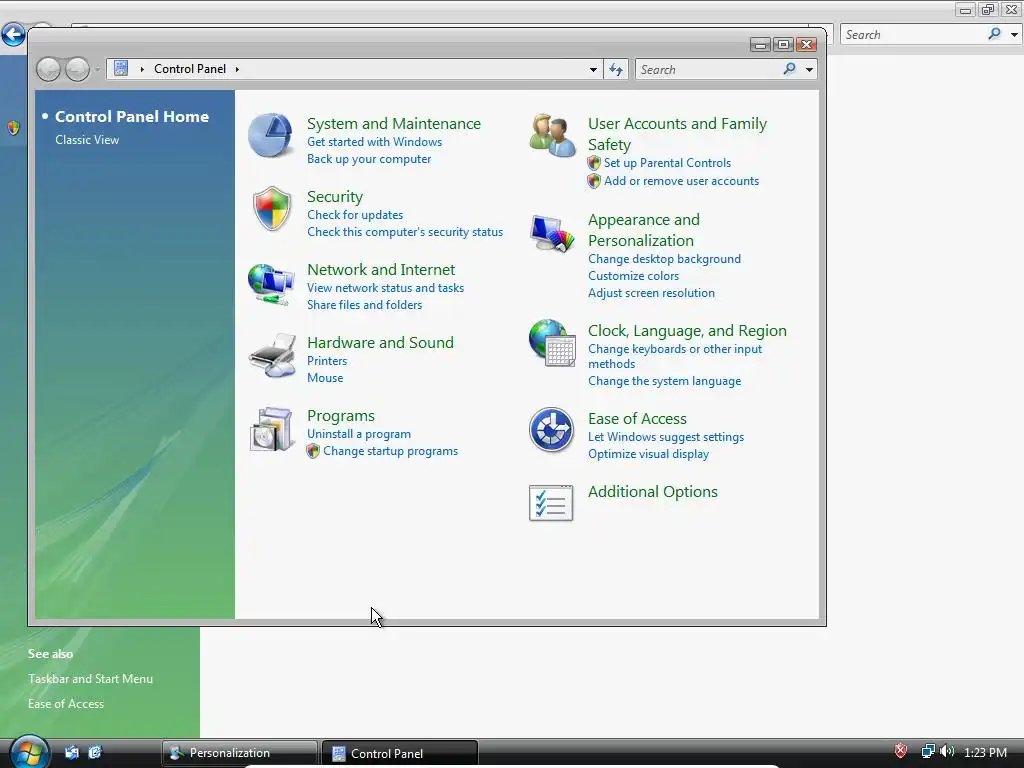Viewport: 1024px width, 768px height.
Task: Open the Additional Options heading
Action: click(652, 492)
